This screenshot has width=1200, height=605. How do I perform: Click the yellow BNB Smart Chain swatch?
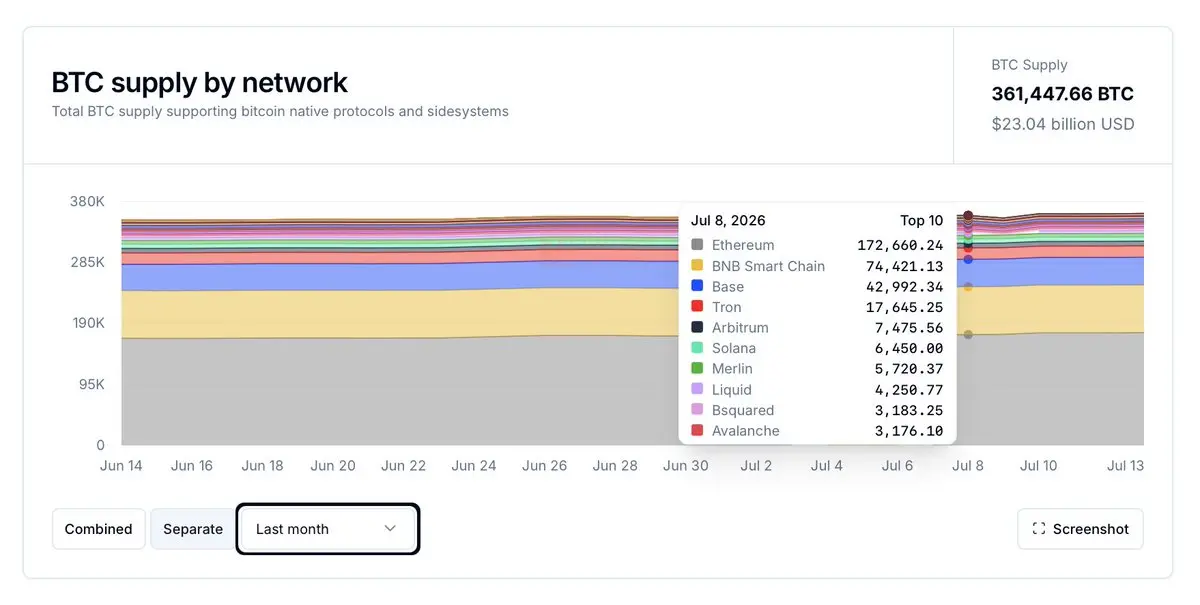[x=697, y=266]
